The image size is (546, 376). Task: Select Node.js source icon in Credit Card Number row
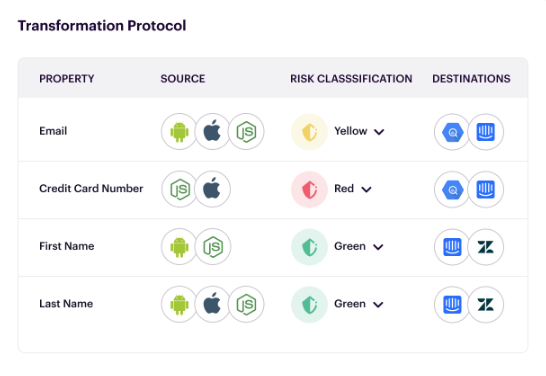tap(179, 189)
